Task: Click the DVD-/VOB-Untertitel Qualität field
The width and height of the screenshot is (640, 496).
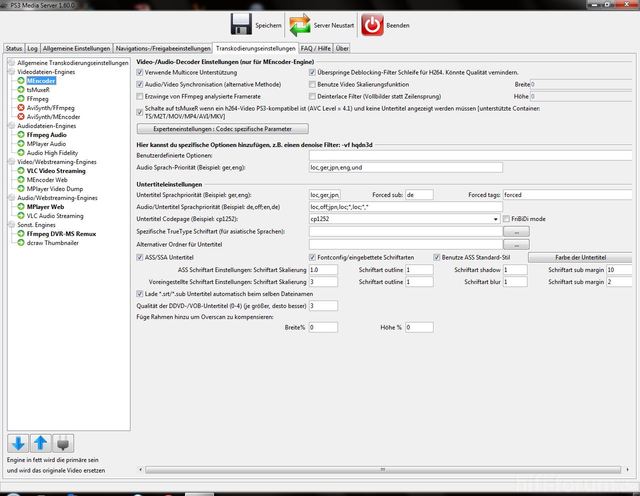Action: pyautogui.click(x=323, y=305)
